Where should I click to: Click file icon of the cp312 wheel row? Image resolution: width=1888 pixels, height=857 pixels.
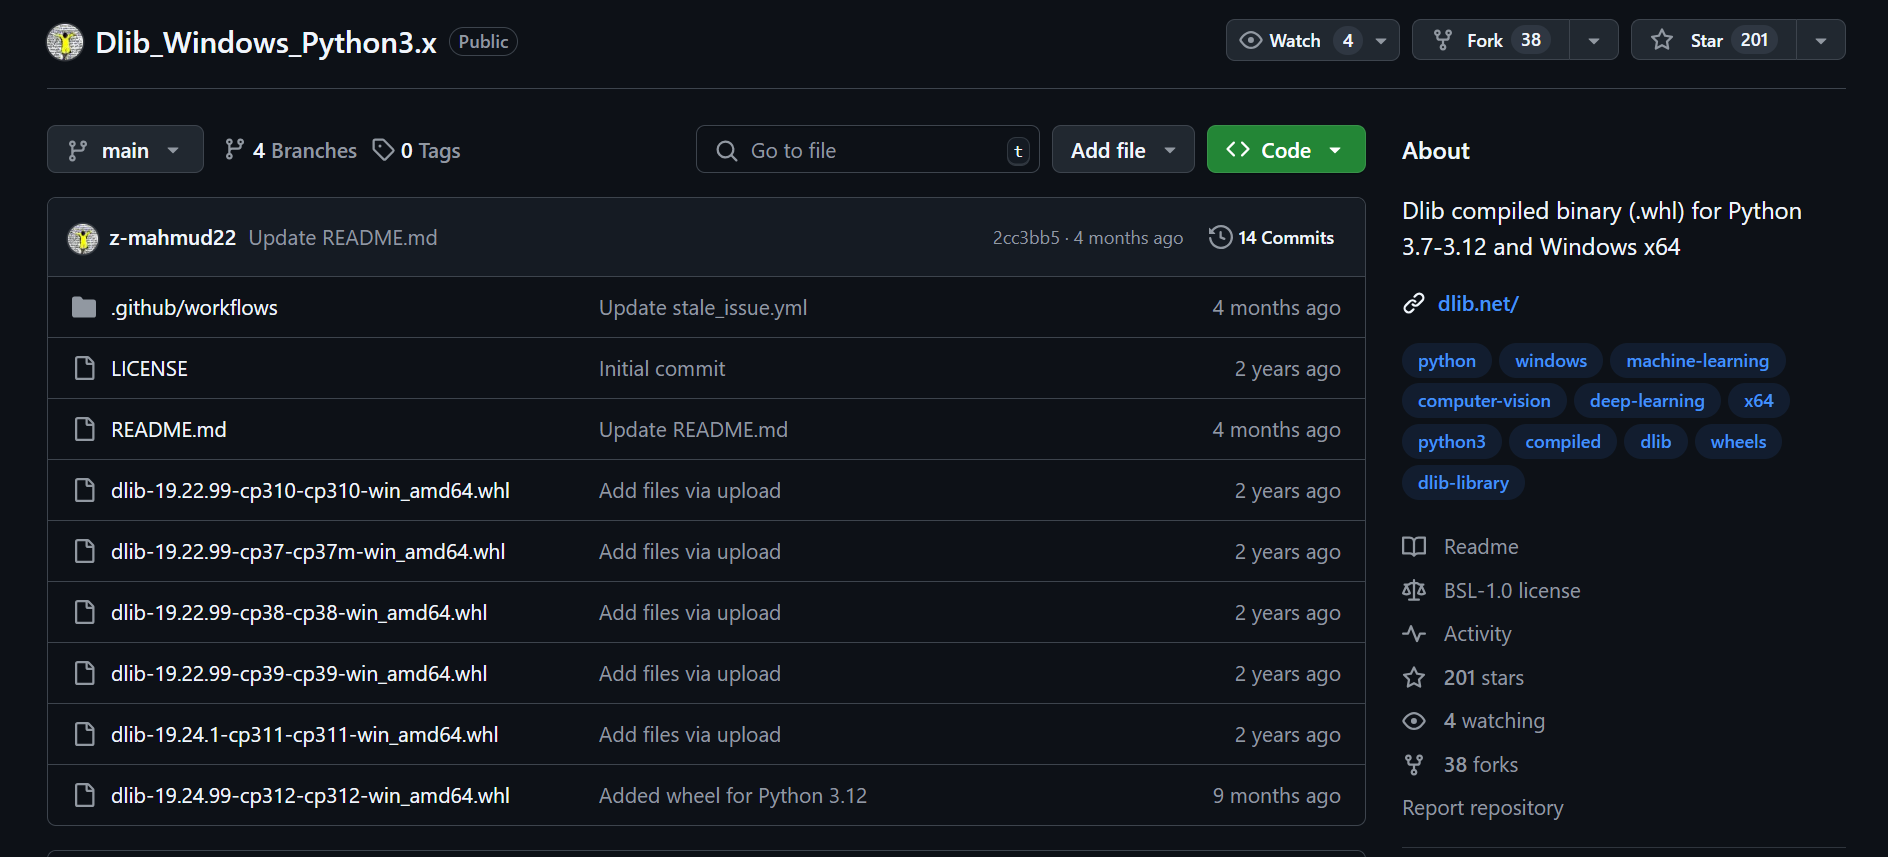tap(85, 795)
